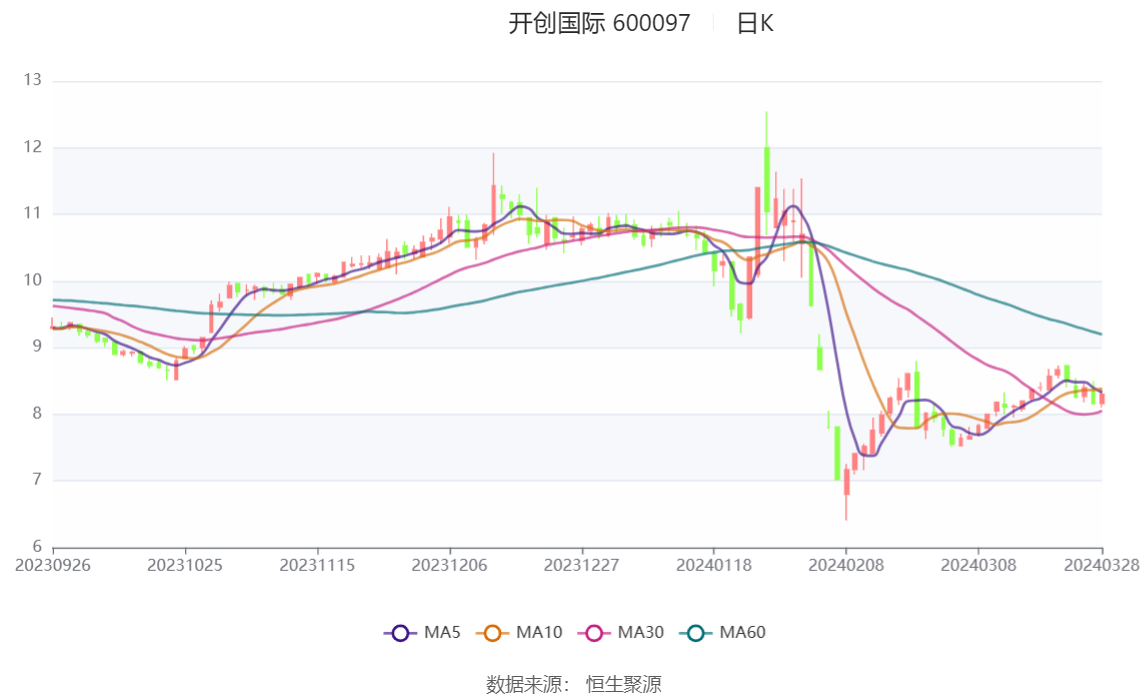This screenshot has width=1148, height=699.
Task: Click the chart title 开创国际 600097
Action: (x=599, y=23)
